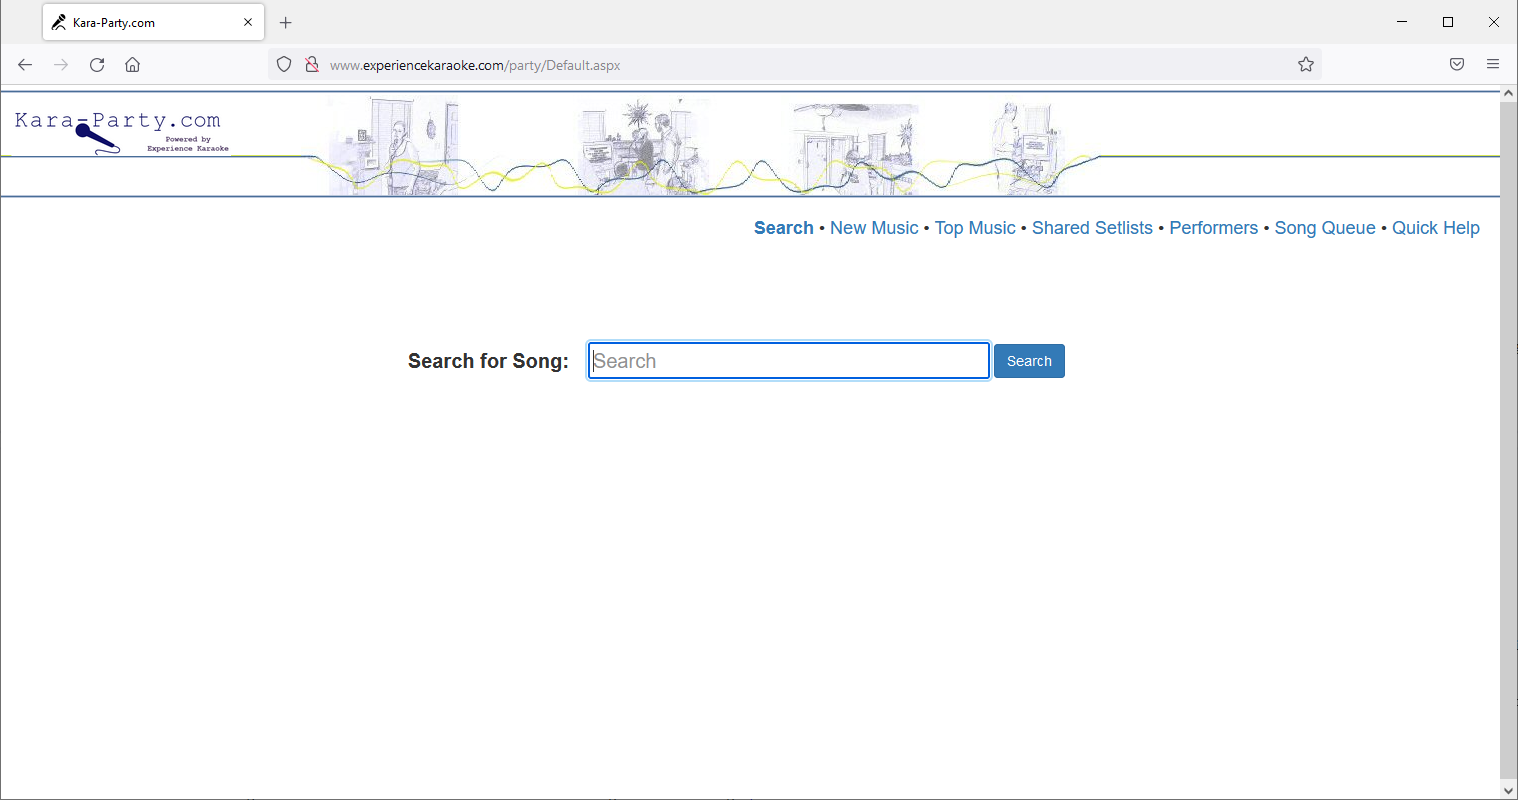View the Song Queue
Screen dimensions: 1518x800
[x=1324, y=228]
